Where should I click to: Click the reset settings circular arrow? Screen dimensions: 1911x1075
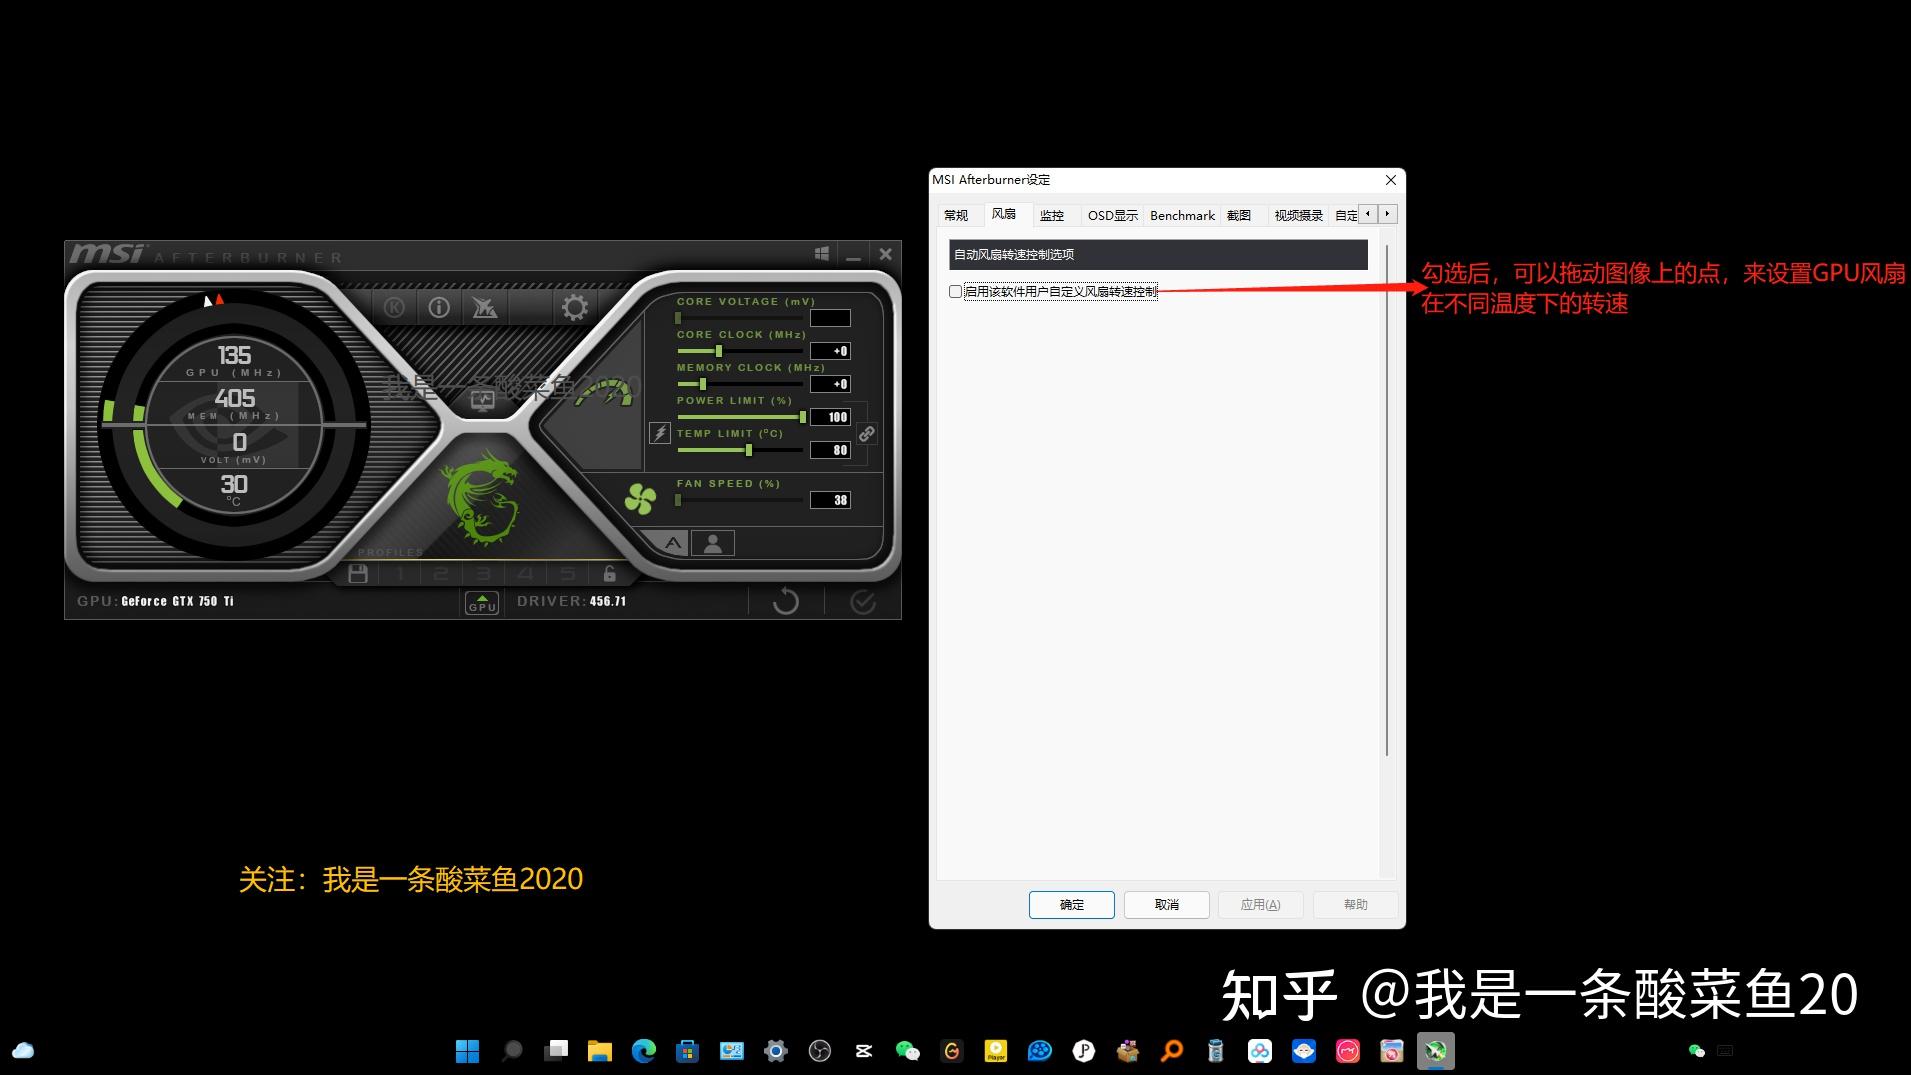click(x=786, y=601)
